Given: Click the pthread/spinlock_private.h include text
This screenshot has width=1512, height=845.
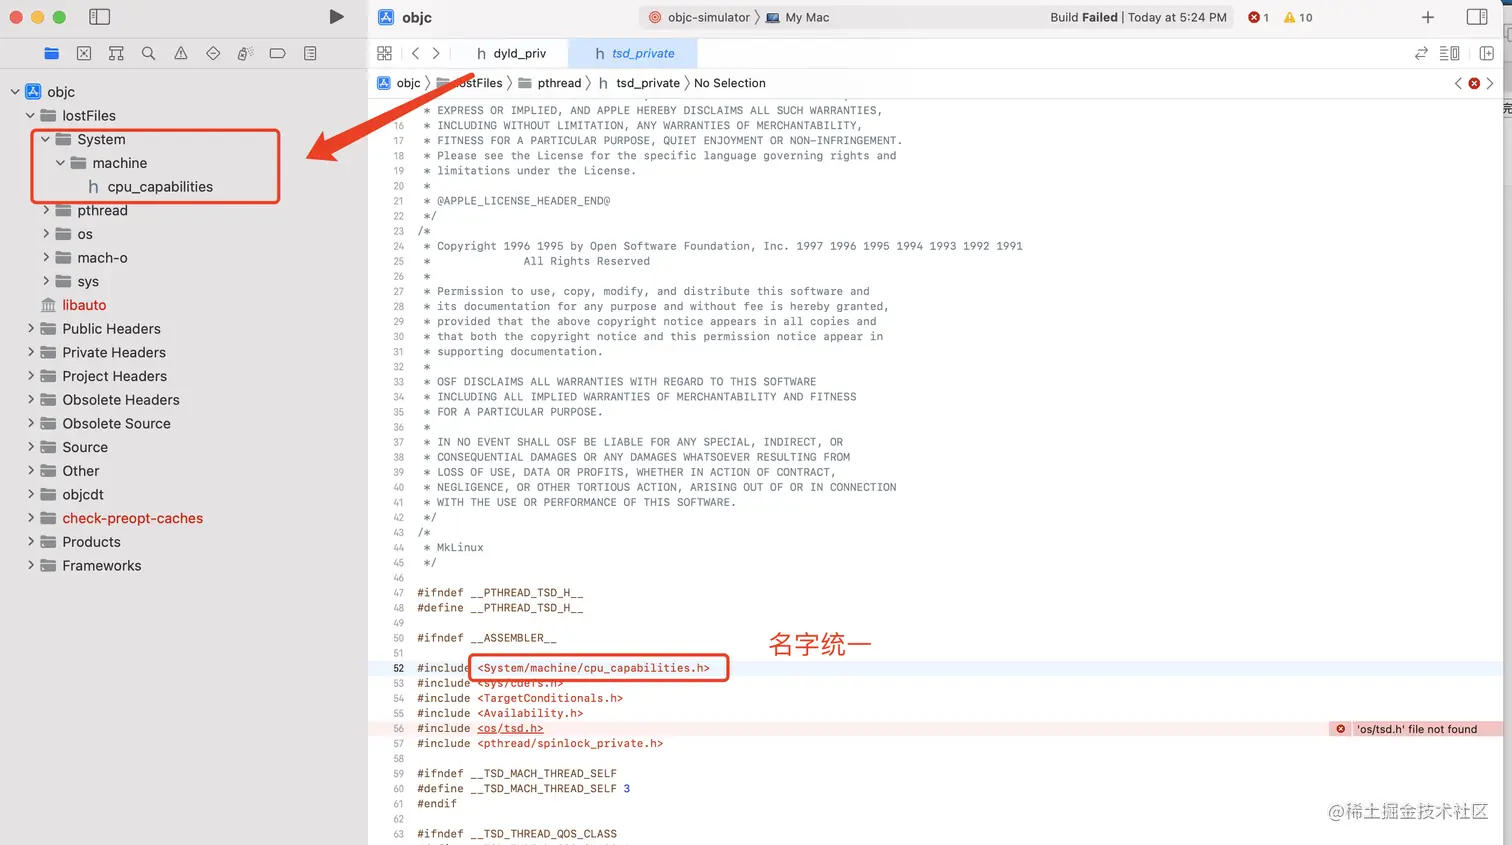Looking at the screenshot, I should coord(570,743).
